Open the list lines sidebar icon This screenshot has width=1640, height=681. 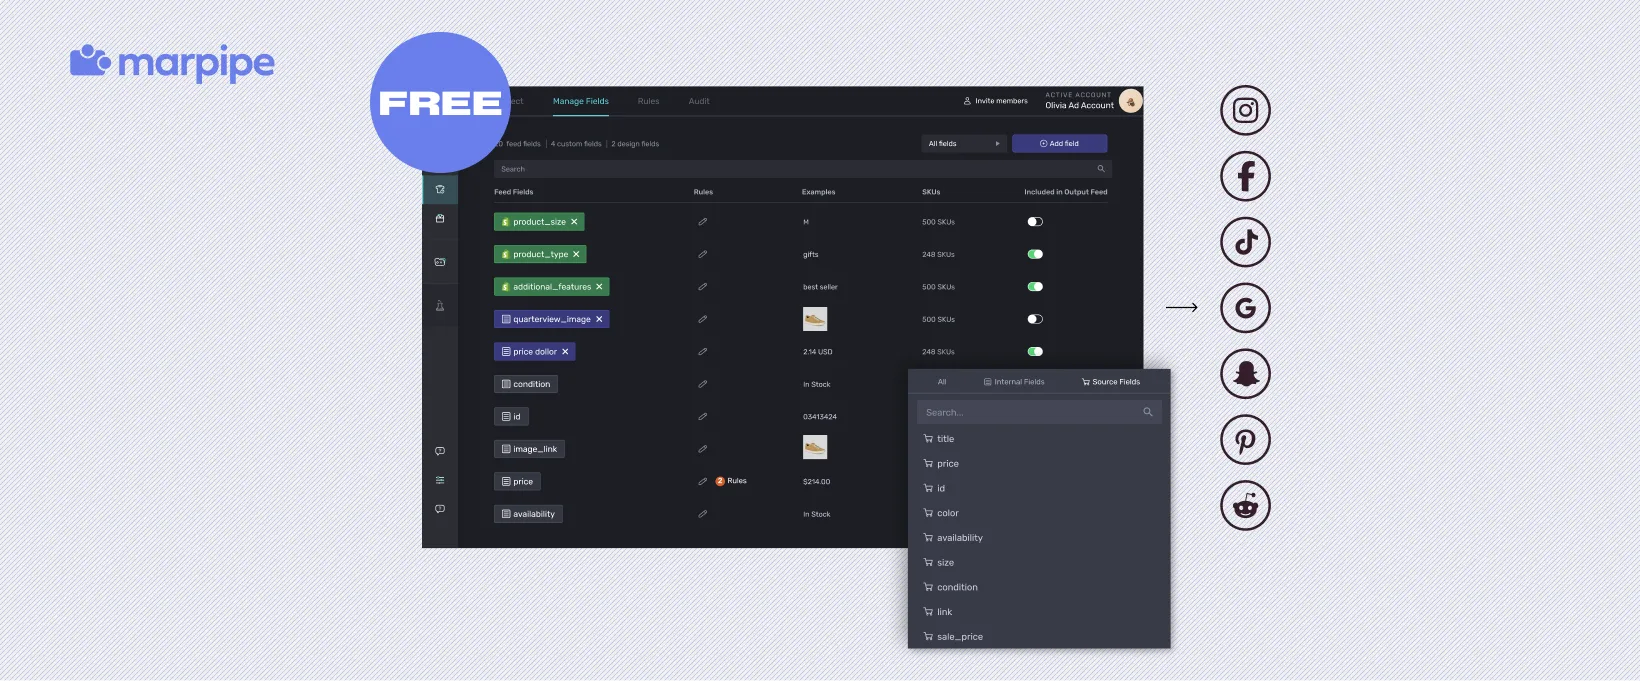point(440,481)
